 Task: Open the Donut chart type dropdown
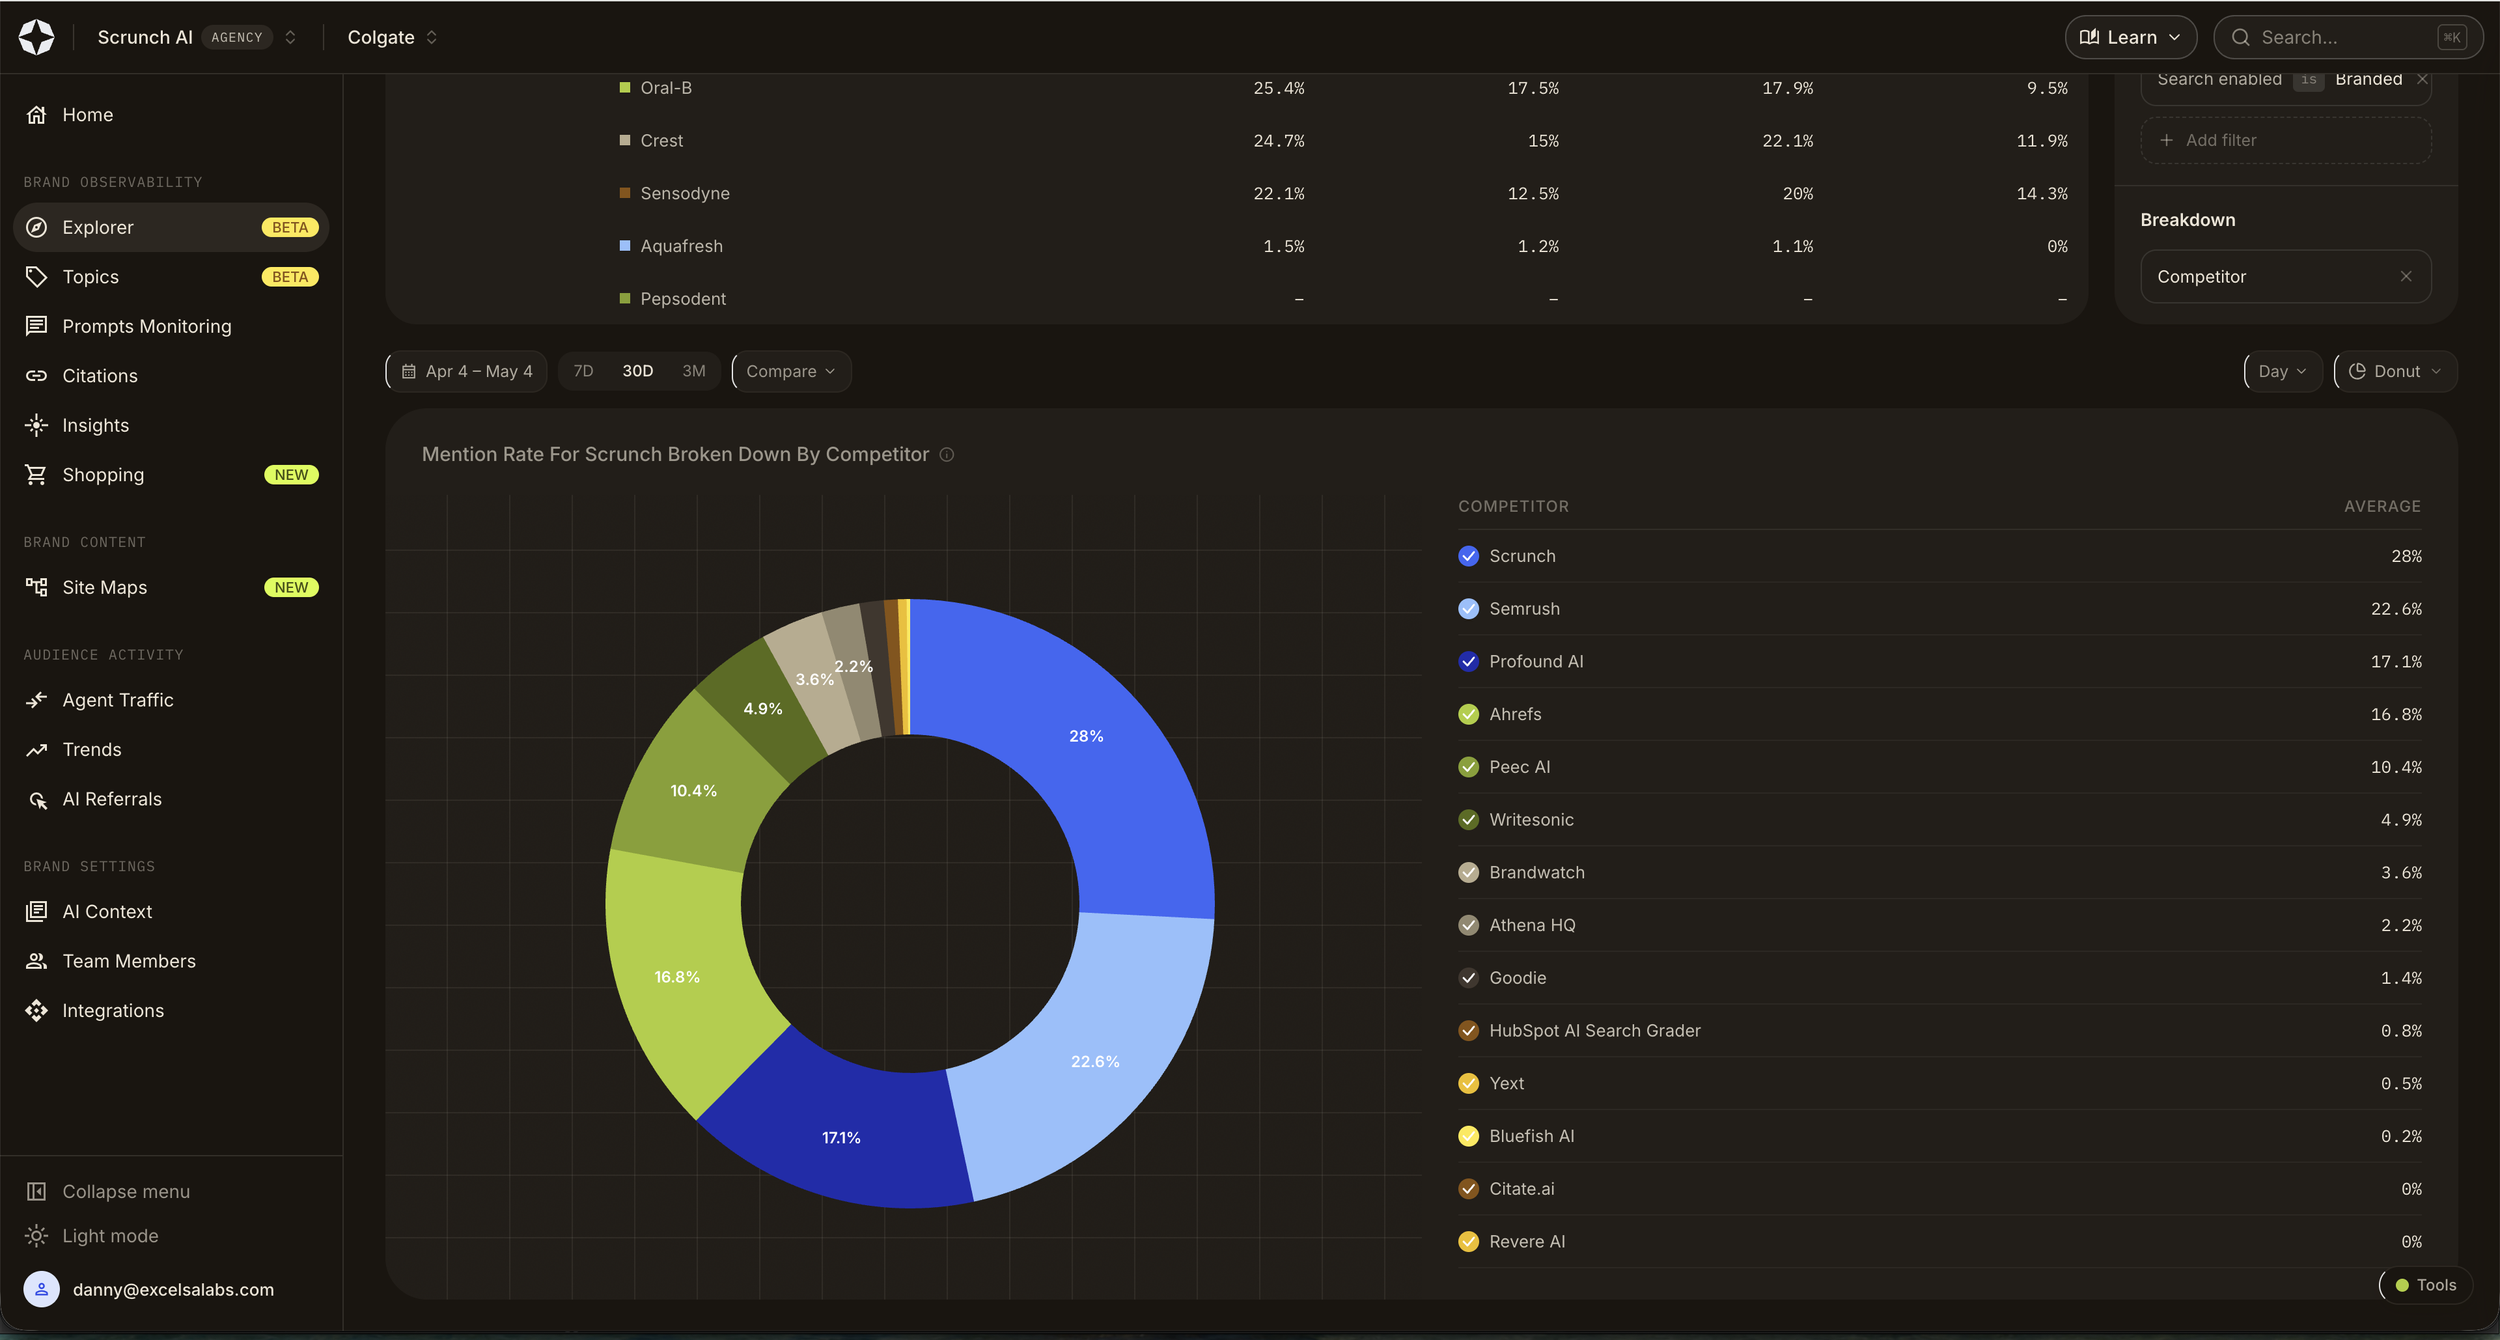2396,372
